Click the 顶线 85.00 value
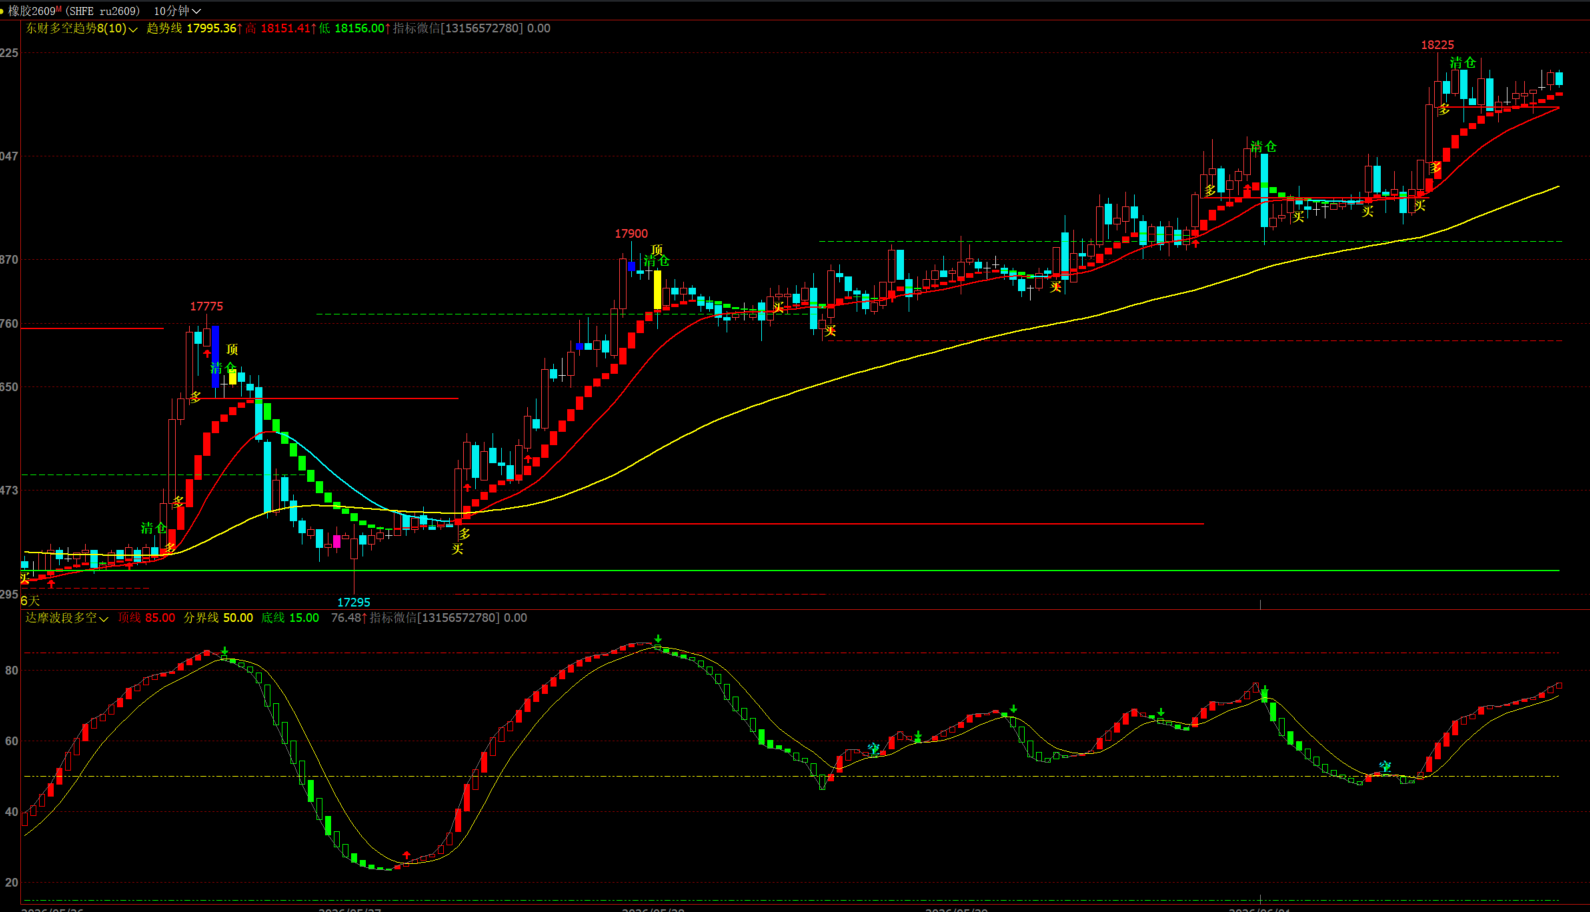1590x912 pixels. [147, 618]
